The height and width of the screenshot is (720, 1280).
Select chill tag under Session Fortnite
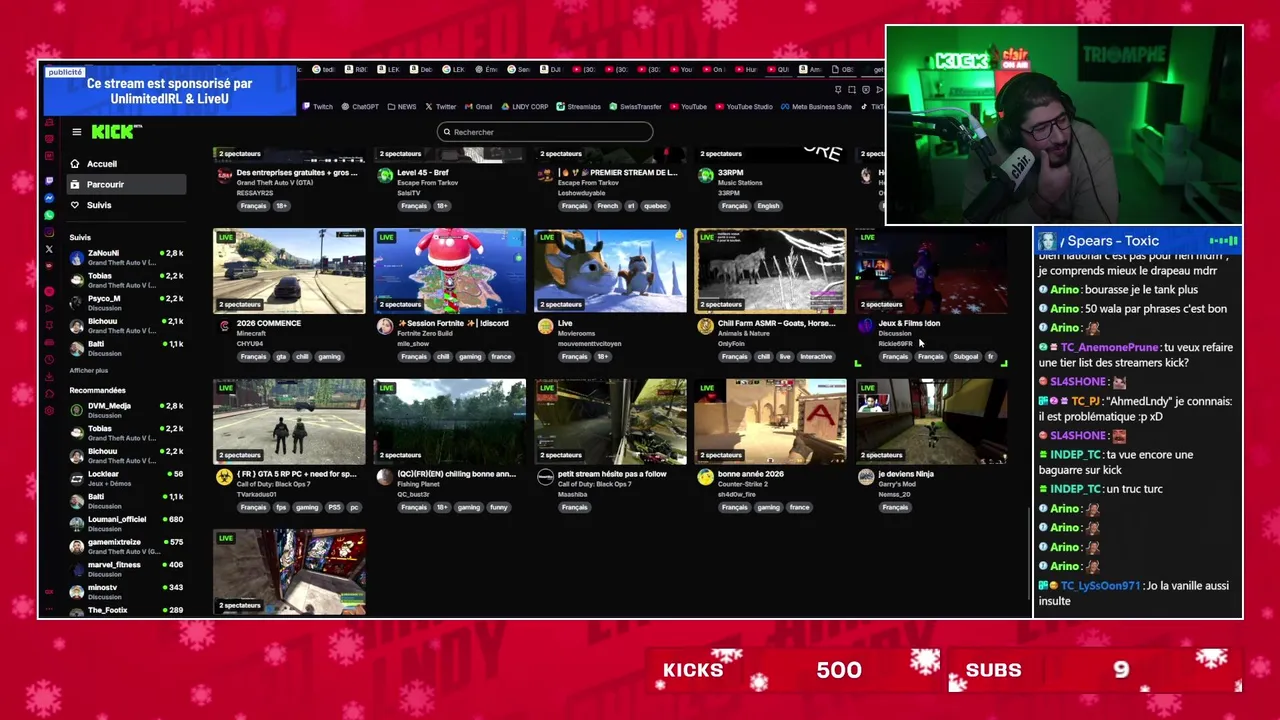pyautogui.click(x=443, y=357)
